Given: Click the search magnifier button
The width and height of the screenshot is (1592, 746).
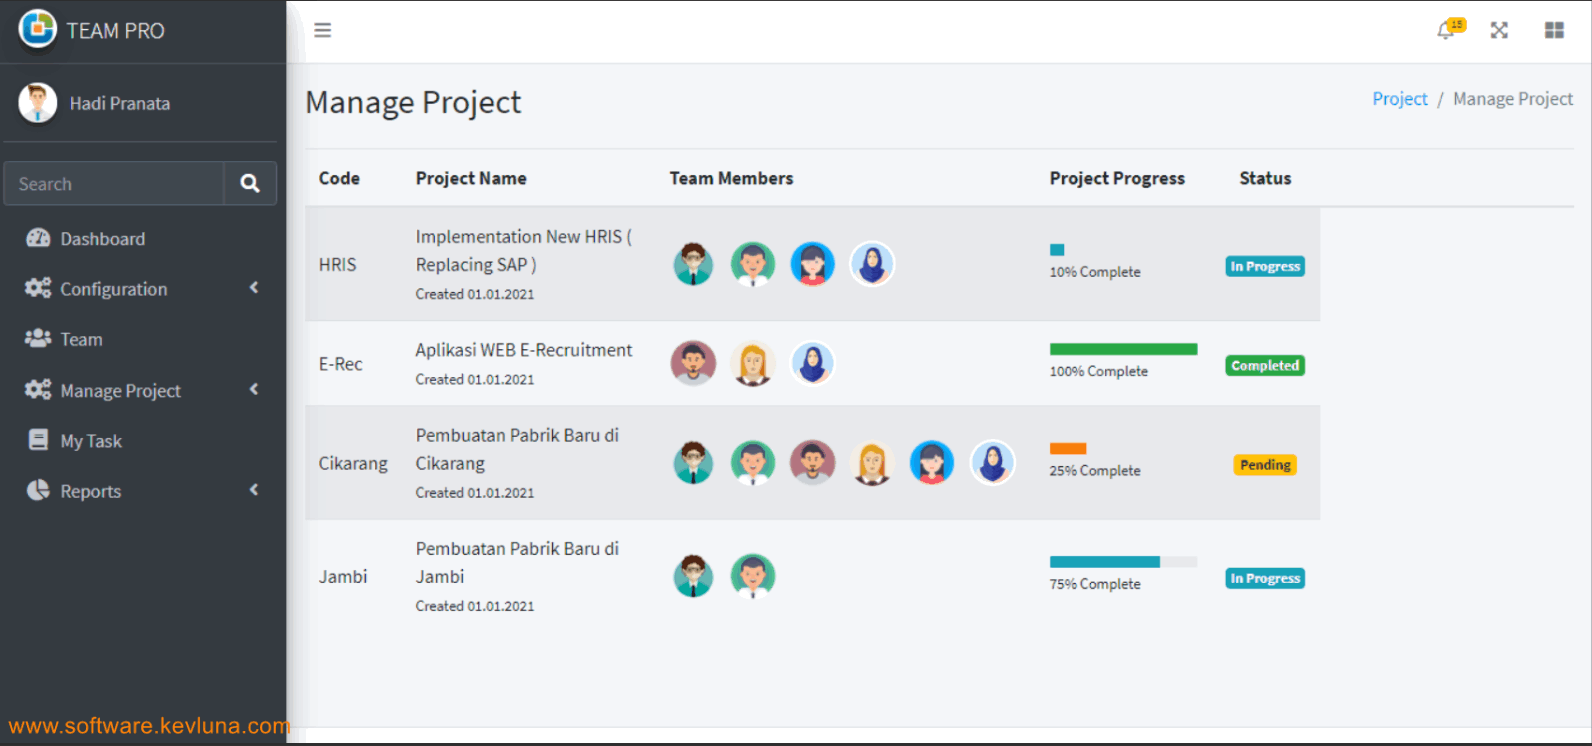Looking at the screenshot, I should (x=250, y=184).
